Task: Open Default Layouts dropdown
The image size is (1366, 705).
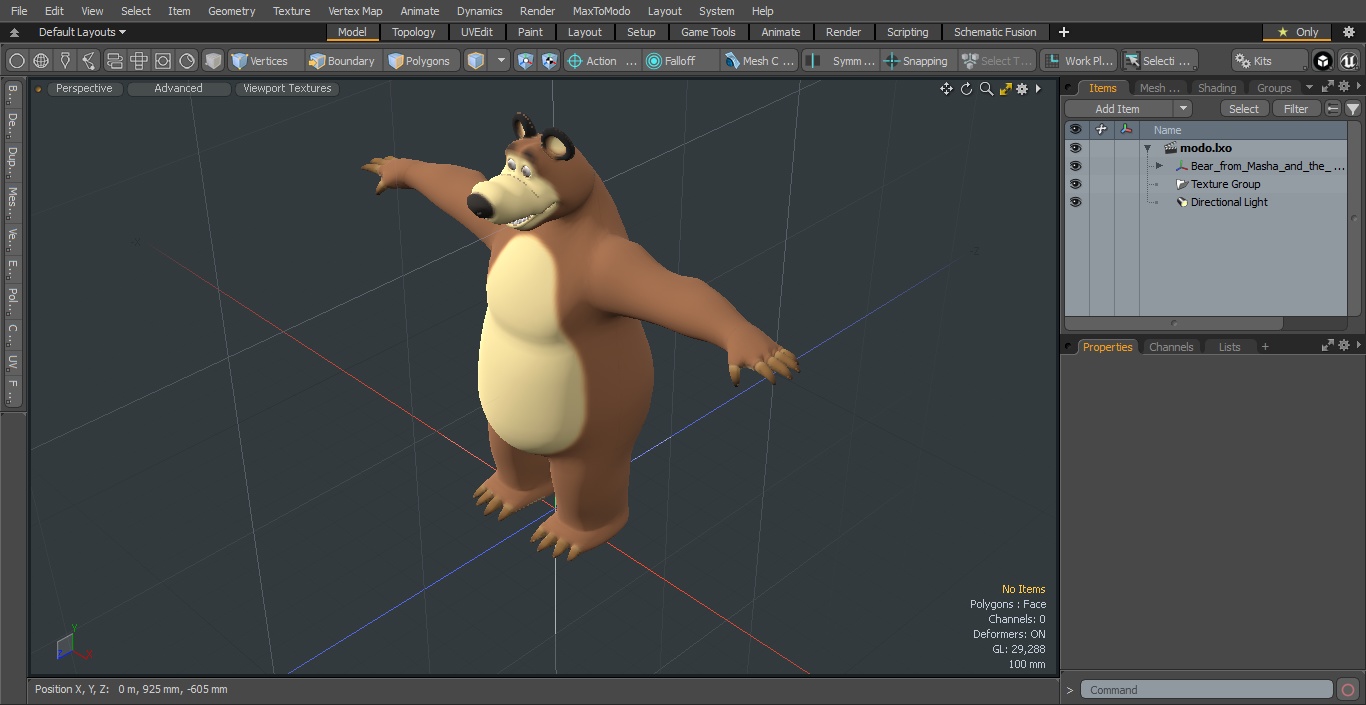Action: (x=82, y=32)
